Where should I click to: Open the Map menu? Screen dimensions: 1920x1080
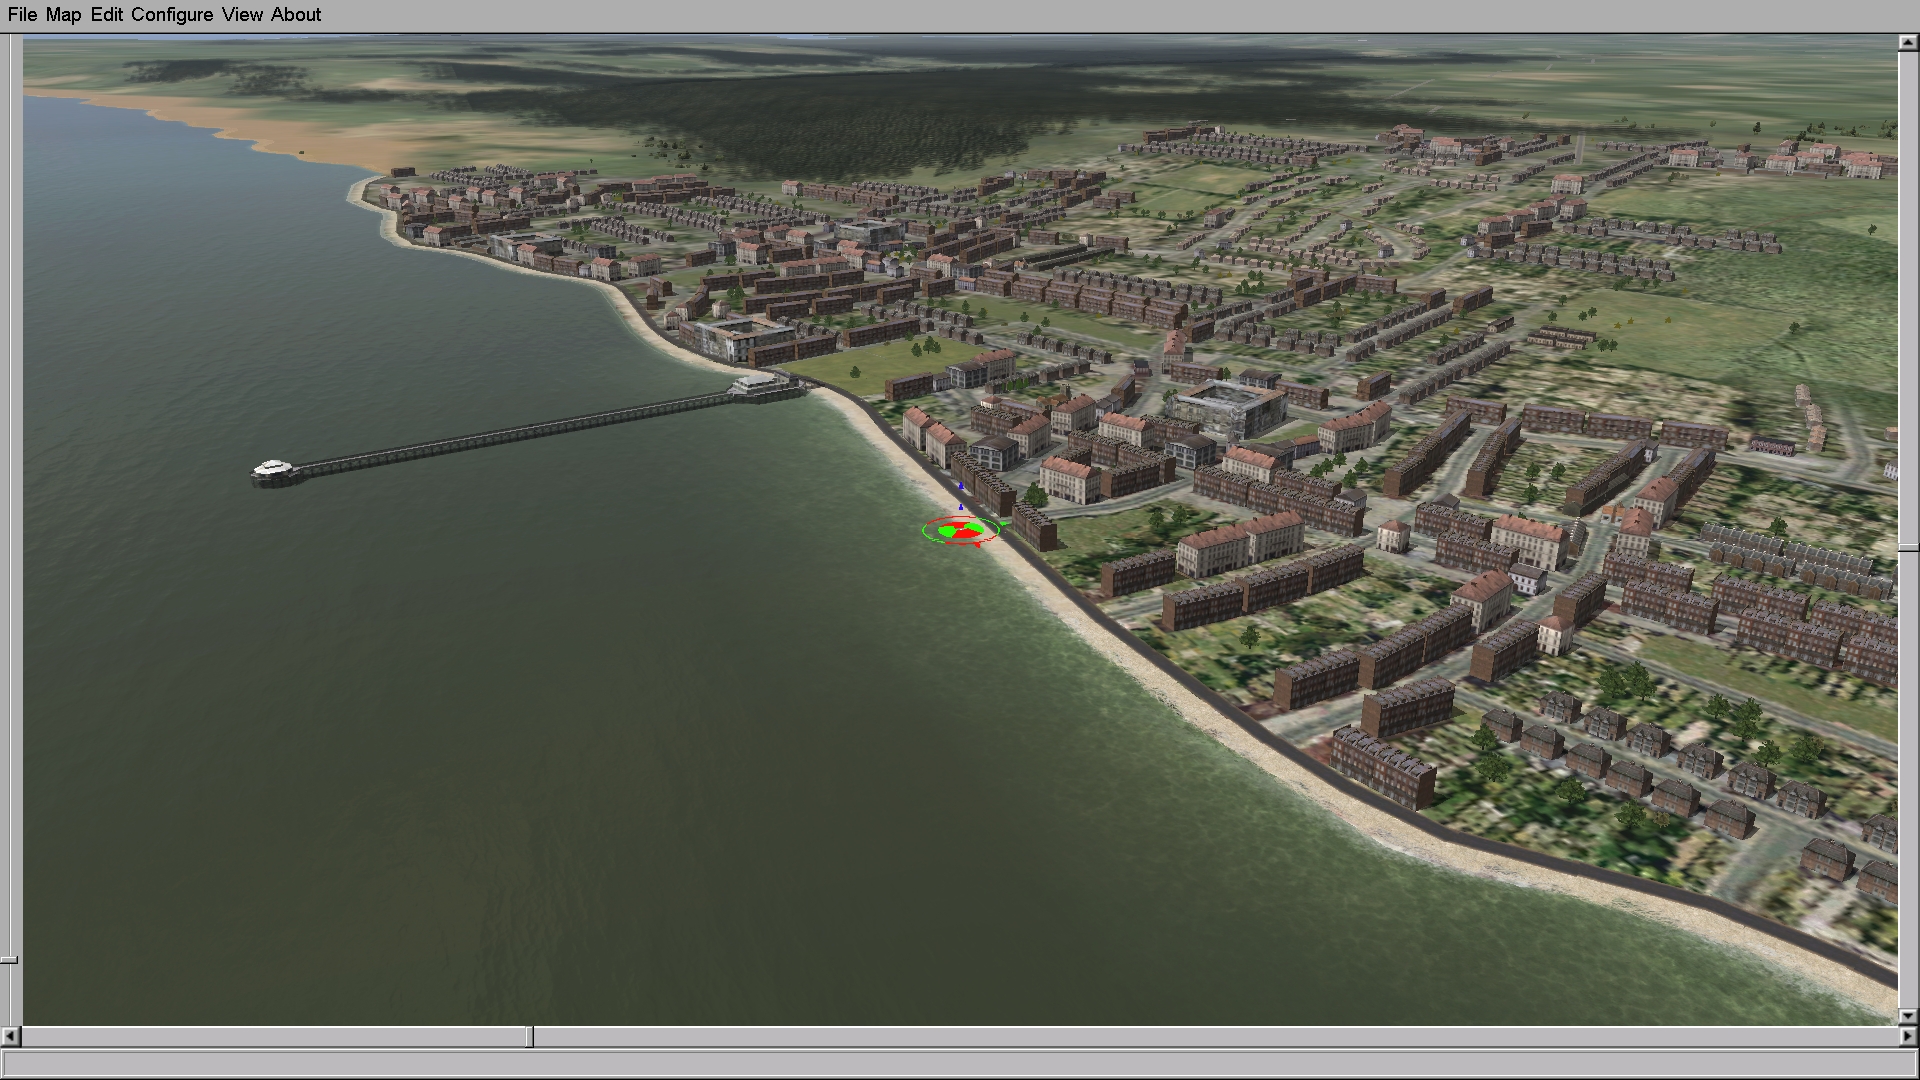[x=63, y=15]
